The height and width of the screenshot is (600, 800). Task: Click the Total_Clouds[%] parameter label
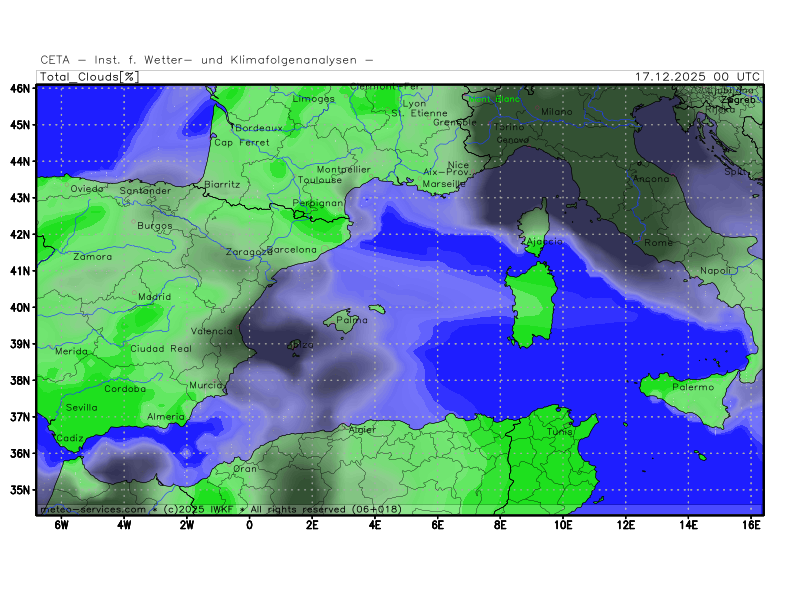[89, 77]
